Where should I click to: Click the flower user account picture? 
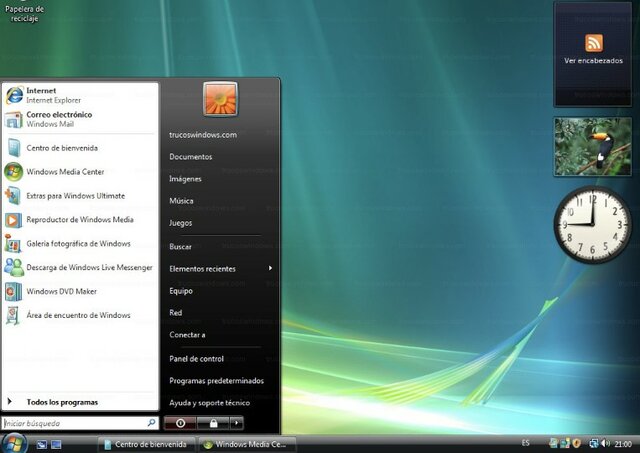coord(220,99)
